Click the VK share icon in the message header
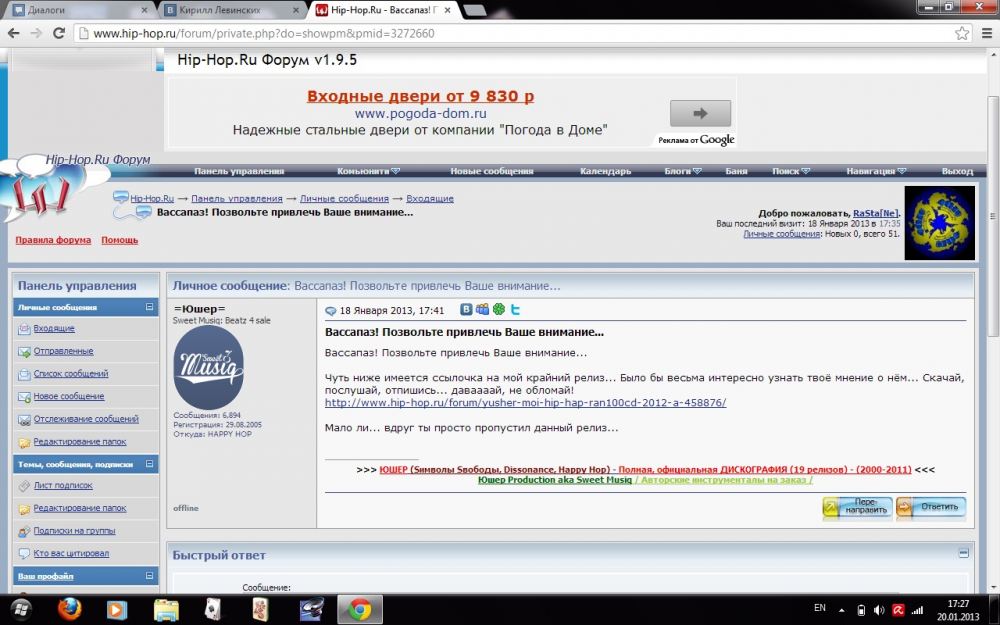Image resolution: width=1000 pixels, height=625 pixels. coord(466,309)
